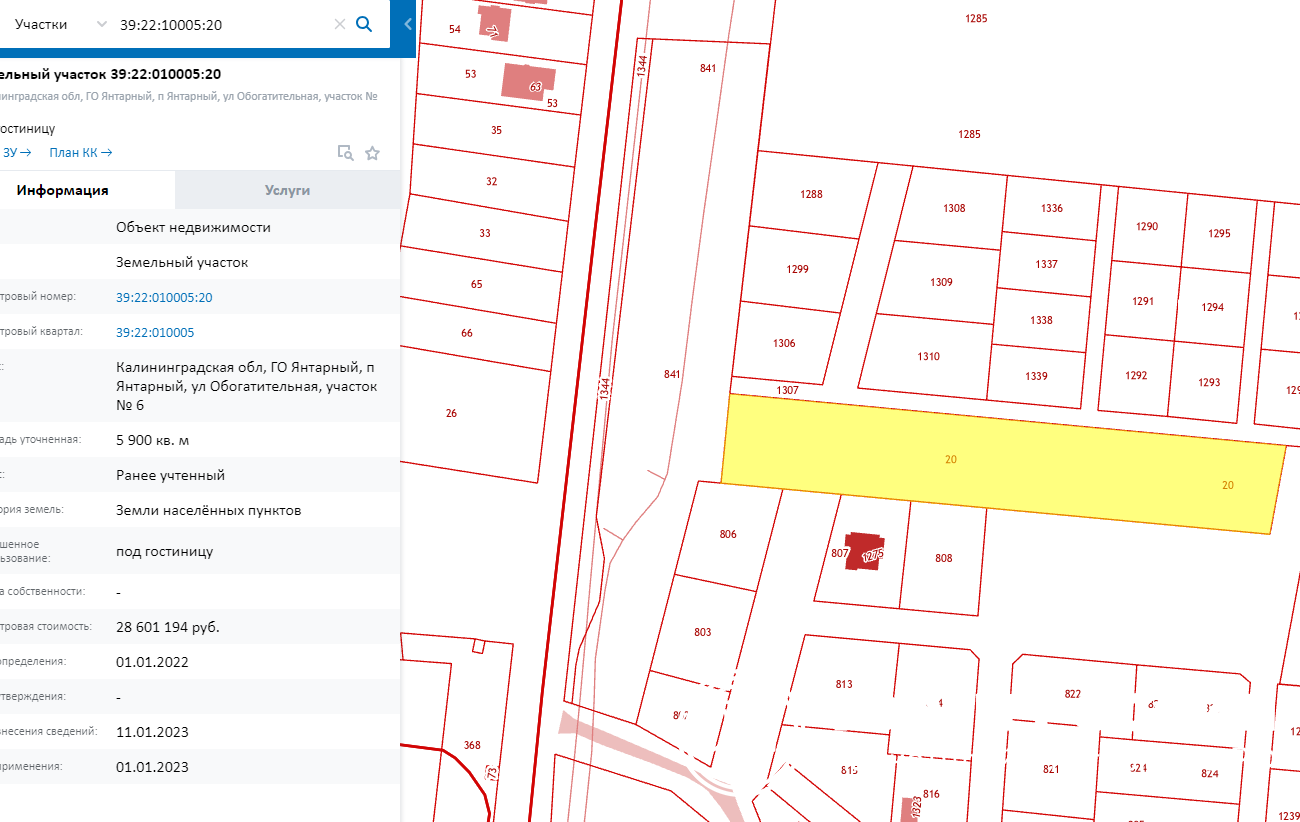This screenshot has height=822, width=1300.
Task: Click the search magnifier icon
Action: [364, 24]
